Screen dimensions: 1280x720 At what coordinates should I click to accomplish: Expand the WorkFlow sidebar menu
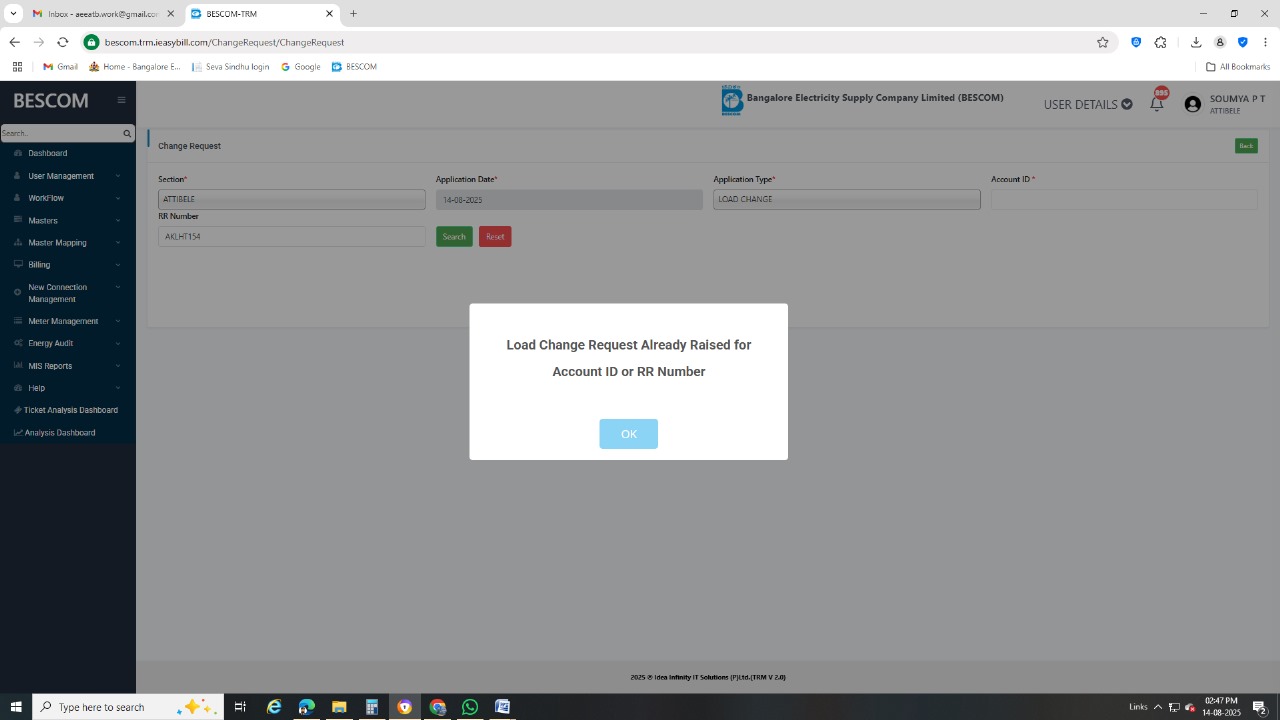68,198
